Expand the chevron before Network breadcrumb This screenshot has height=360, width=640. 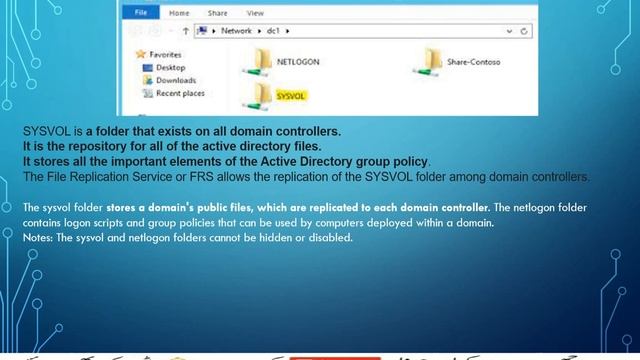214,31
